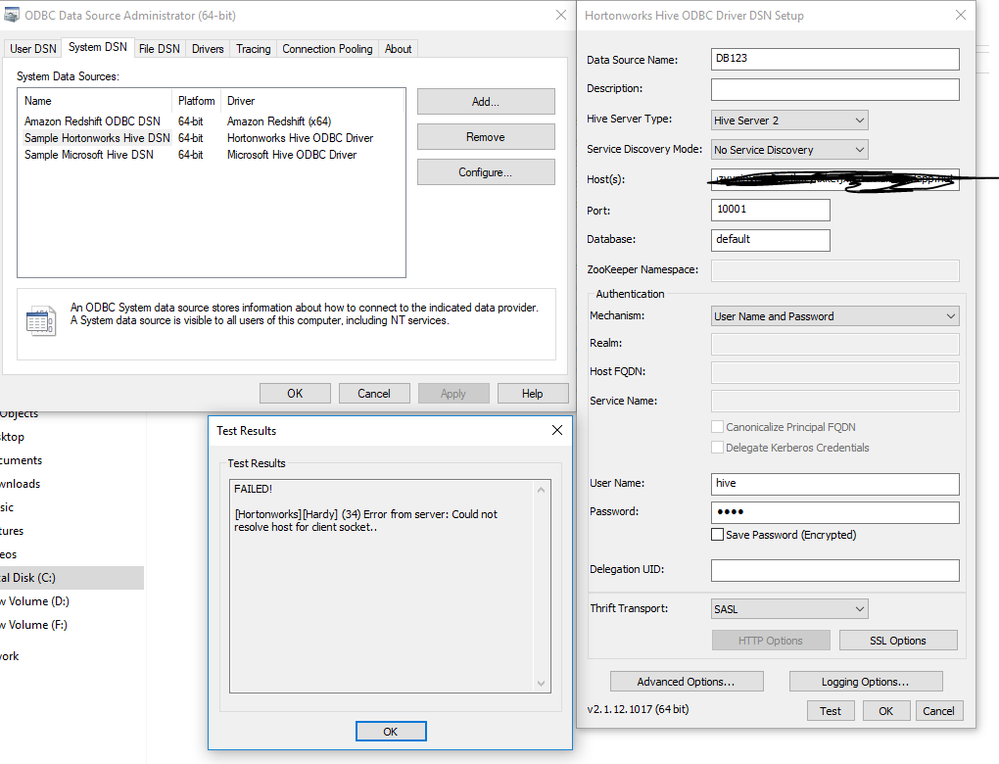Open Logging Options...

tap(866, 681)
